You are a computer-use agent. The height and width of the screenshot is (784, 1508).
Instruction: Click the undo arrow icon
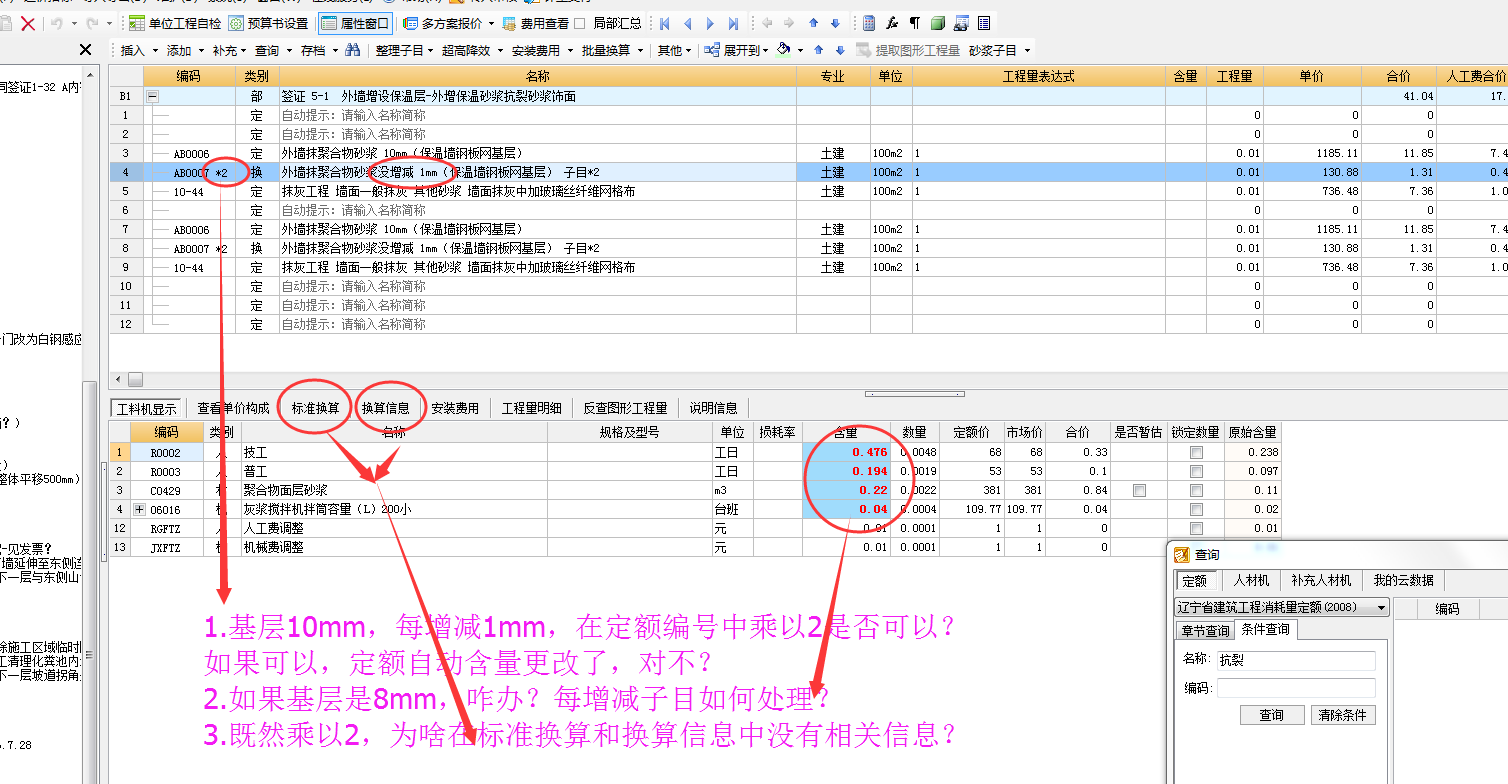(58, 23)
